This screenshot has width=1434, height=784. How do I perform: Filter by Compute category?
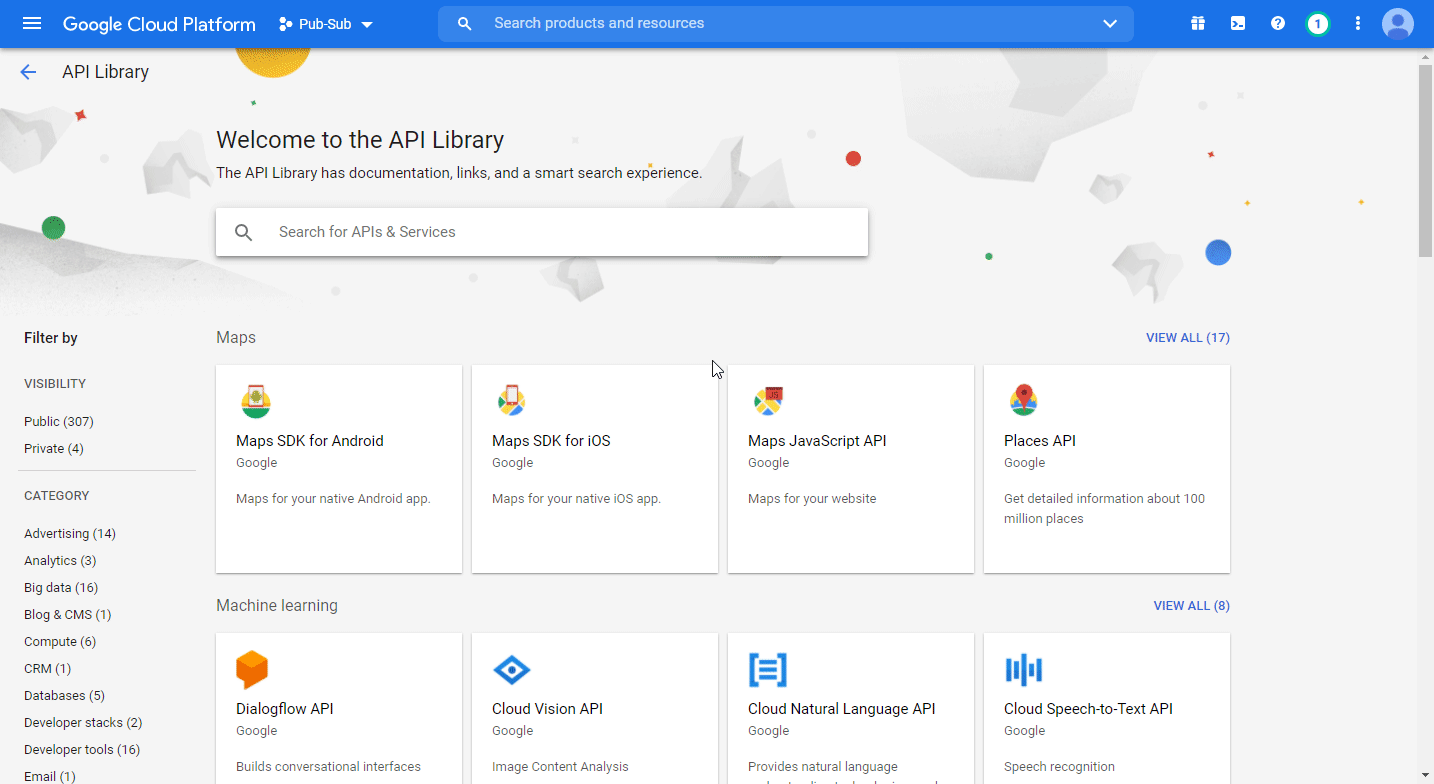pyautogui.click(x=60, y=642)
